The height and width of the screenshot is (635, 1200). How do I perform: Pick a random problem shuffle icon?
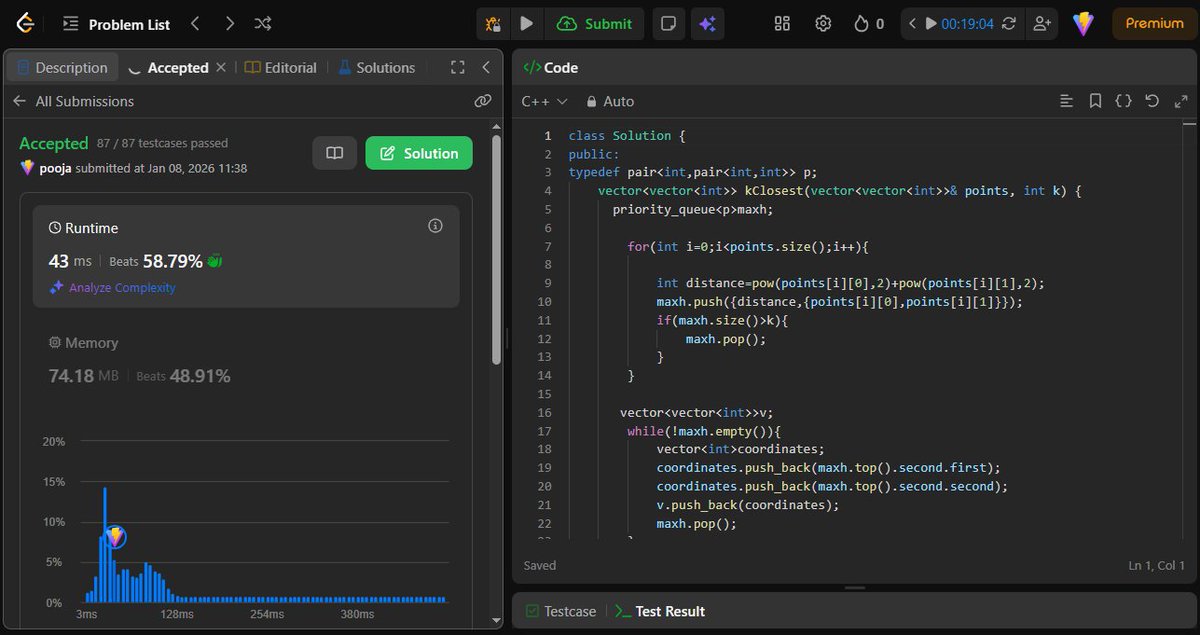[263, 23]
